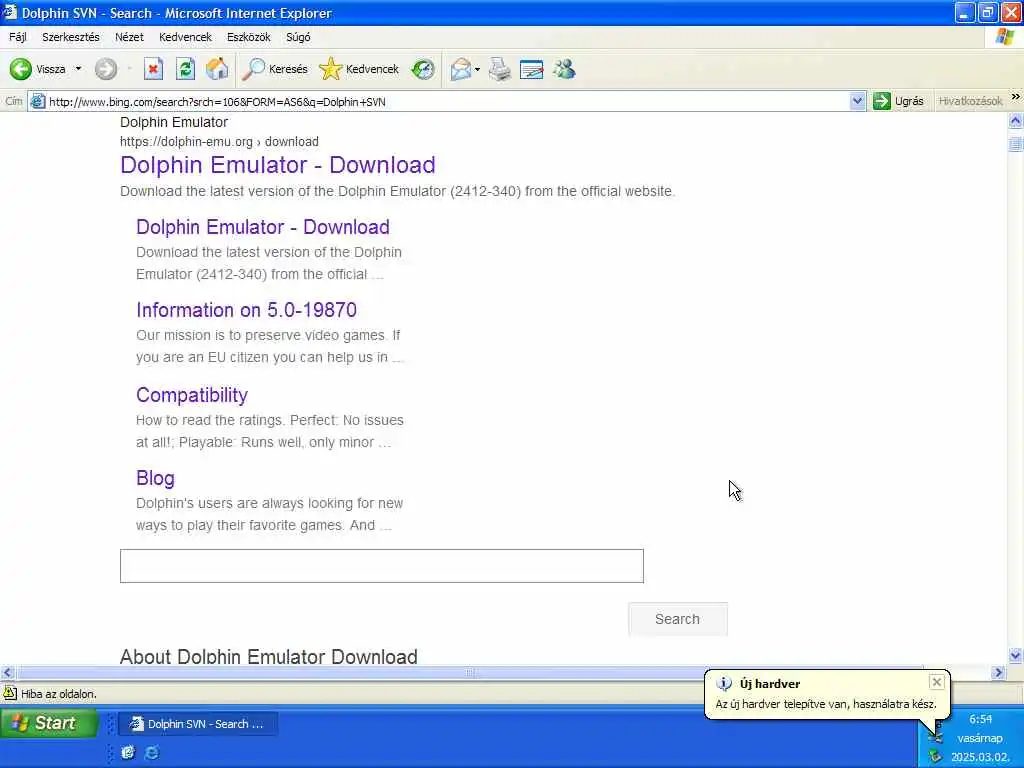Screen dimensions: 1024x768
Task: Expand the toolbar overflow chevron
Action: click(1015, 97)
